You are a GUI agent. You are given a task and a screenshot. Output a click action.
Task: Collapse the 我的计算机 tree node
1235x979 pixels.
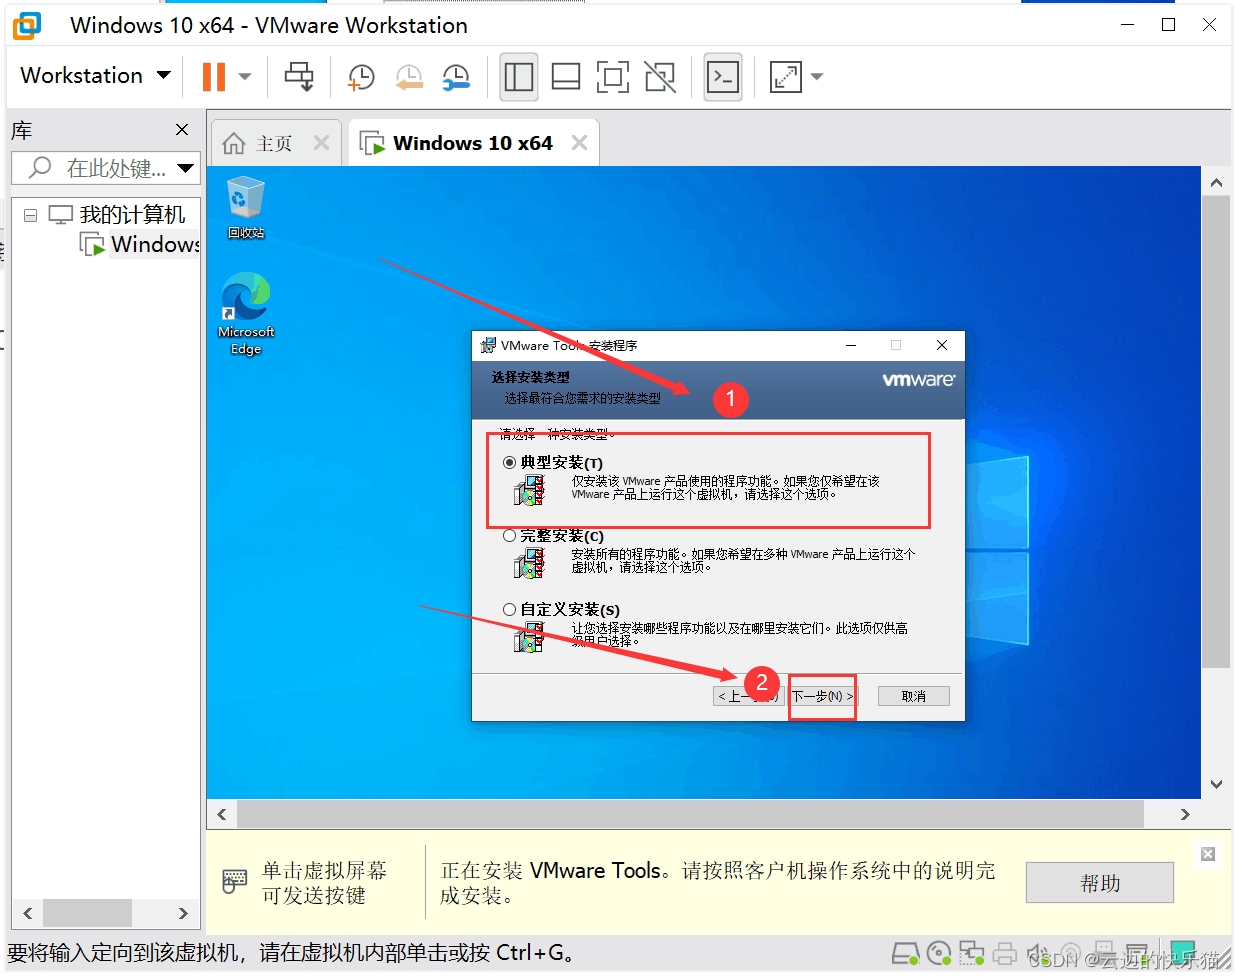pyautogui.click(x=31, y=215)
